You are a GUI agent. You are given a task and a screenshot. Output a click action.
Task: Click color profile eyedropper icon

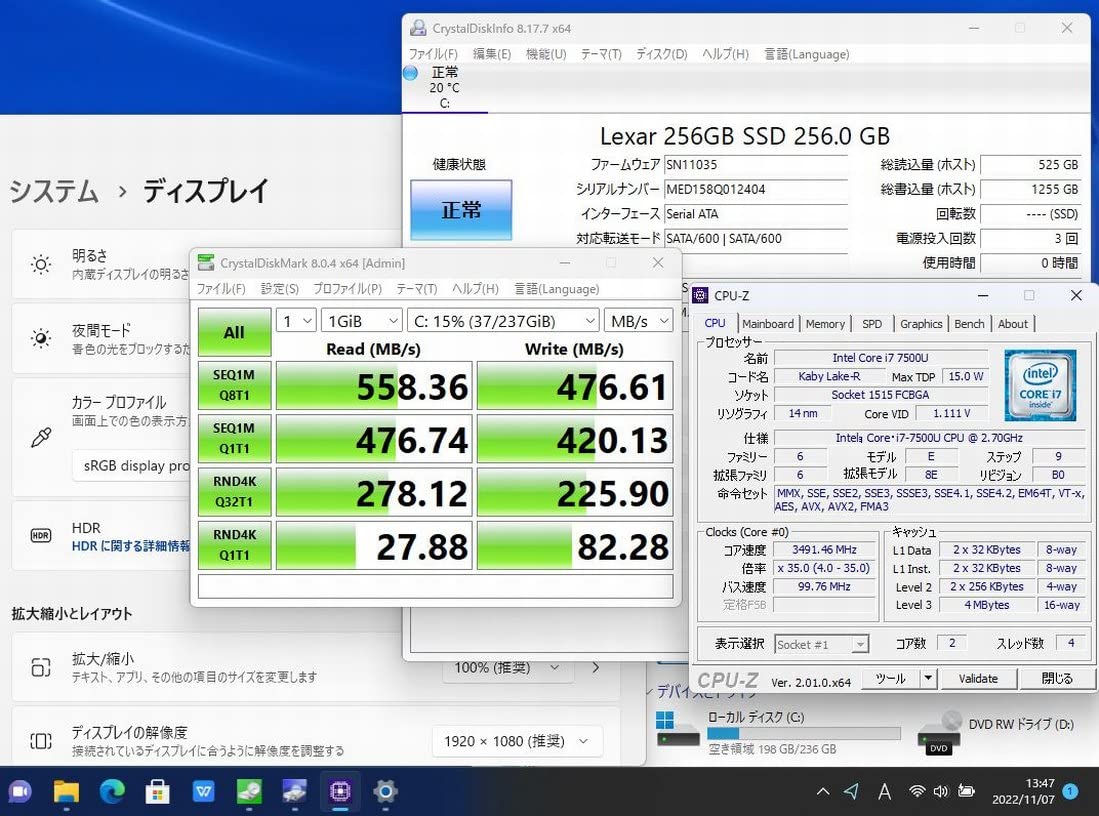tap(41, 437)
